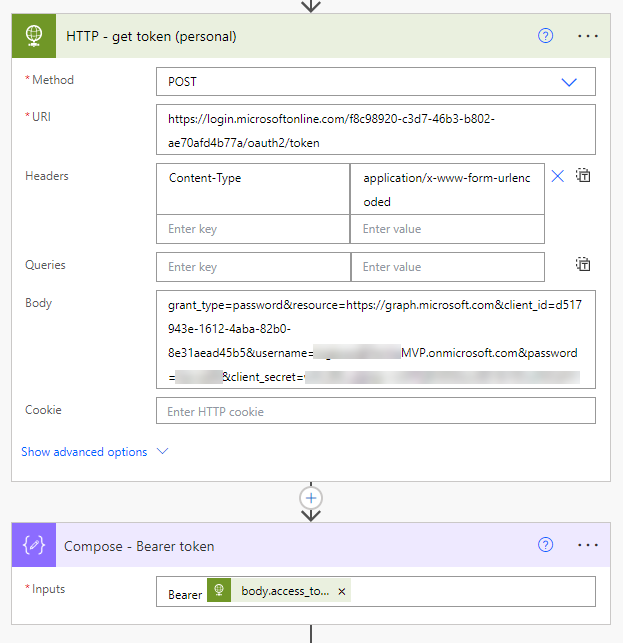Click the URI input field
Viewport: 623px width, 643px height.
click(375, 130)
